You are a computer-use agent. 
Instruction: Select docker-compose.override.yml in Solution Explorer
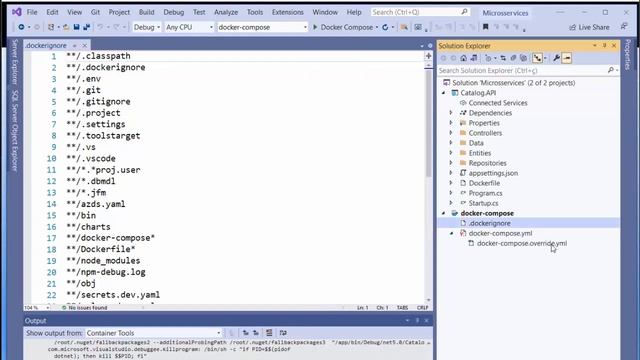pyautogui.click(x=522, y=243)
